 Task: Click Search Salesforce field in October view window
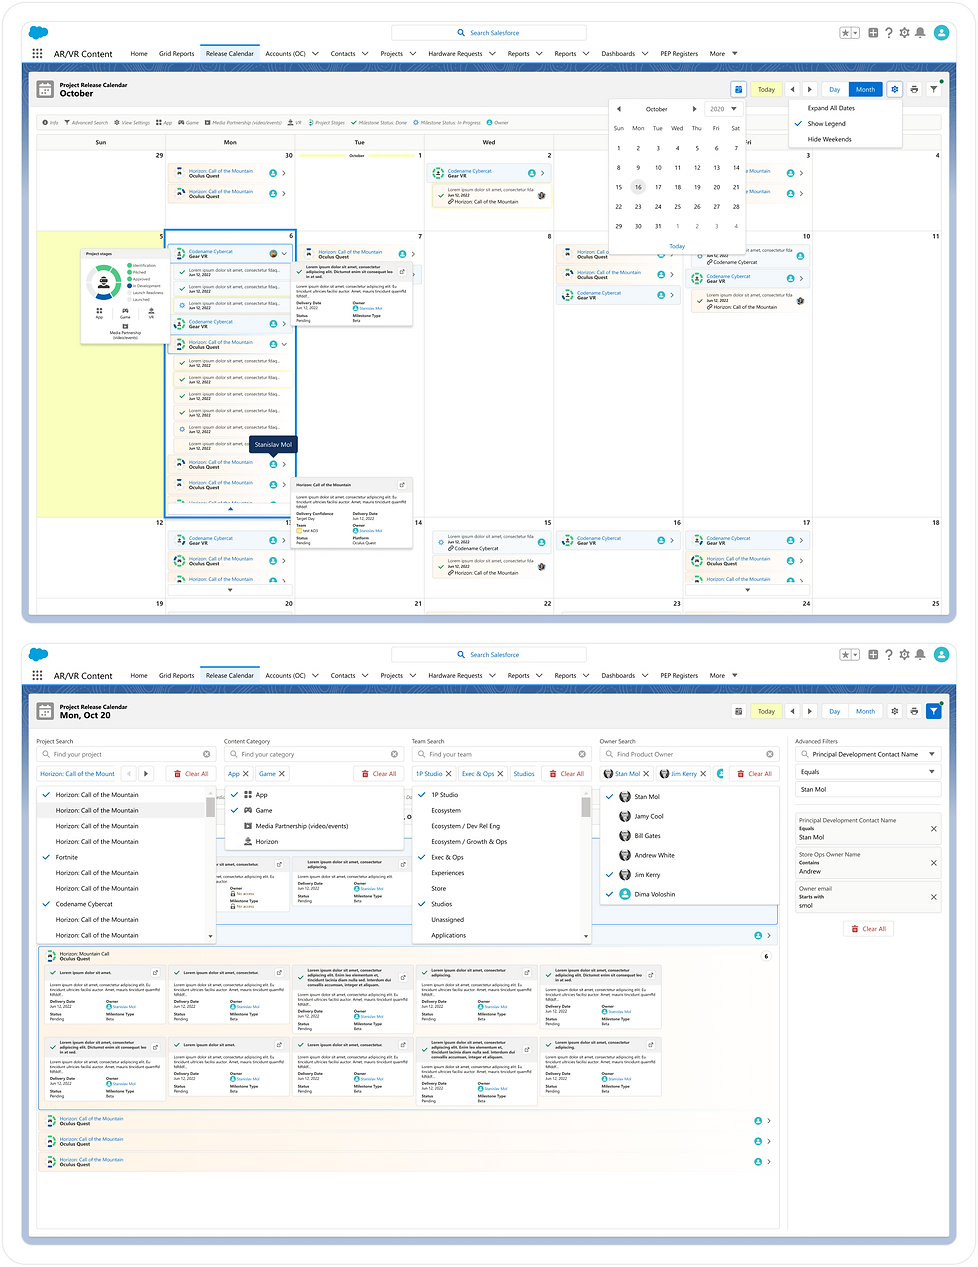pos(488,33)
